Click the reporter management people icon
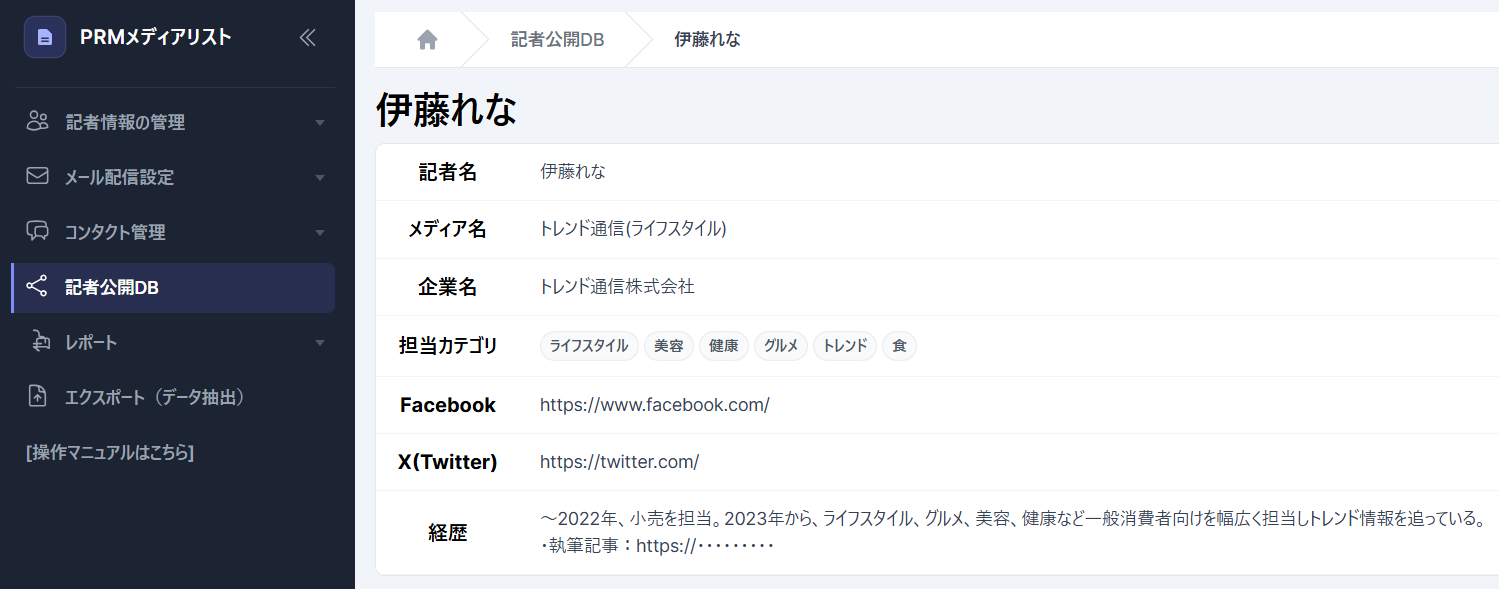Image resolution: width=1499 pixels, height=589 pixels. pos(38,122)
